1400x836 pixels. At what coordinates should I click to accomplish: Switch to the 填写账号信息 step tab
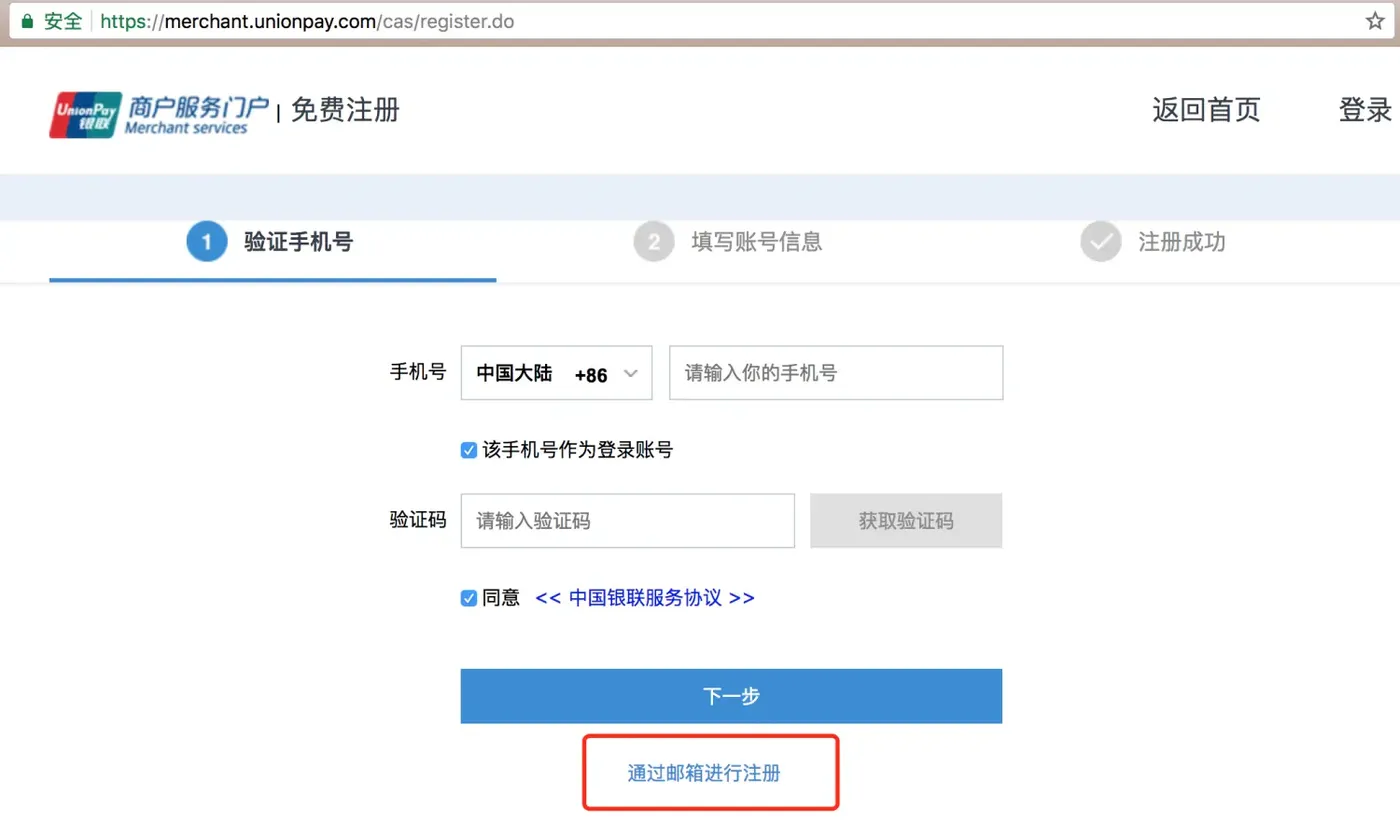click(757, 241)
